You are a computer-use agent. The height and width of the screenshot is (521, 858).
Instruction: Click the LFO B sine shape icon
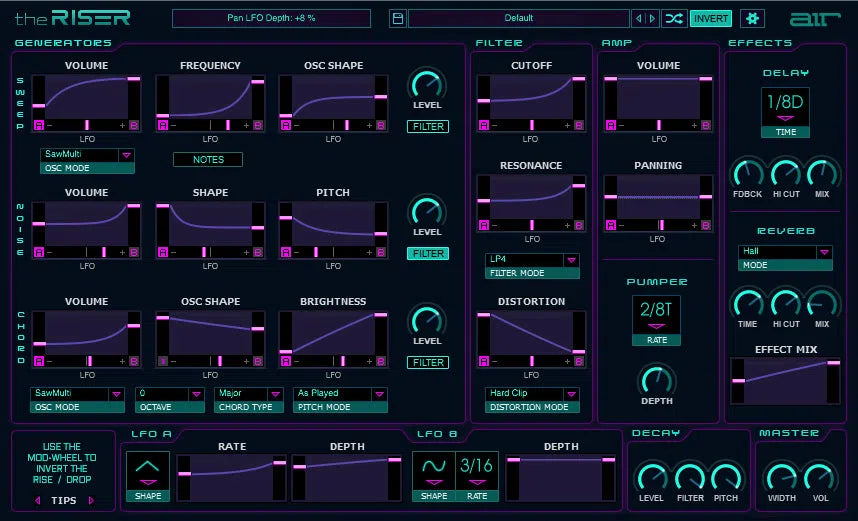(x=434, y=467)
